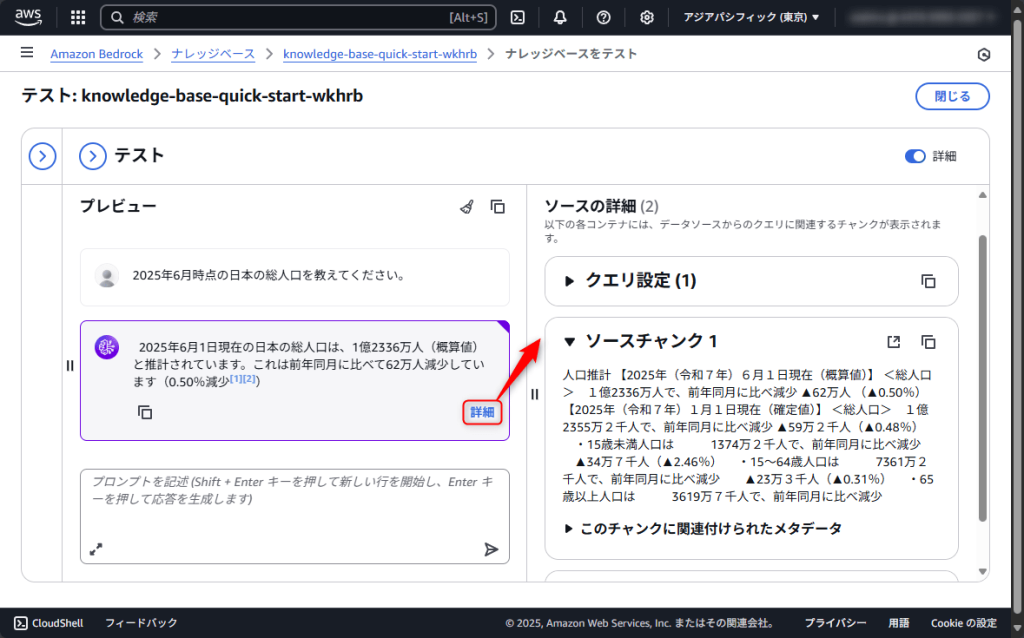Open citation [1] in the answer
Image resolution: width=1024 pixels, height=638 pixels.
[x=236, y=379]
